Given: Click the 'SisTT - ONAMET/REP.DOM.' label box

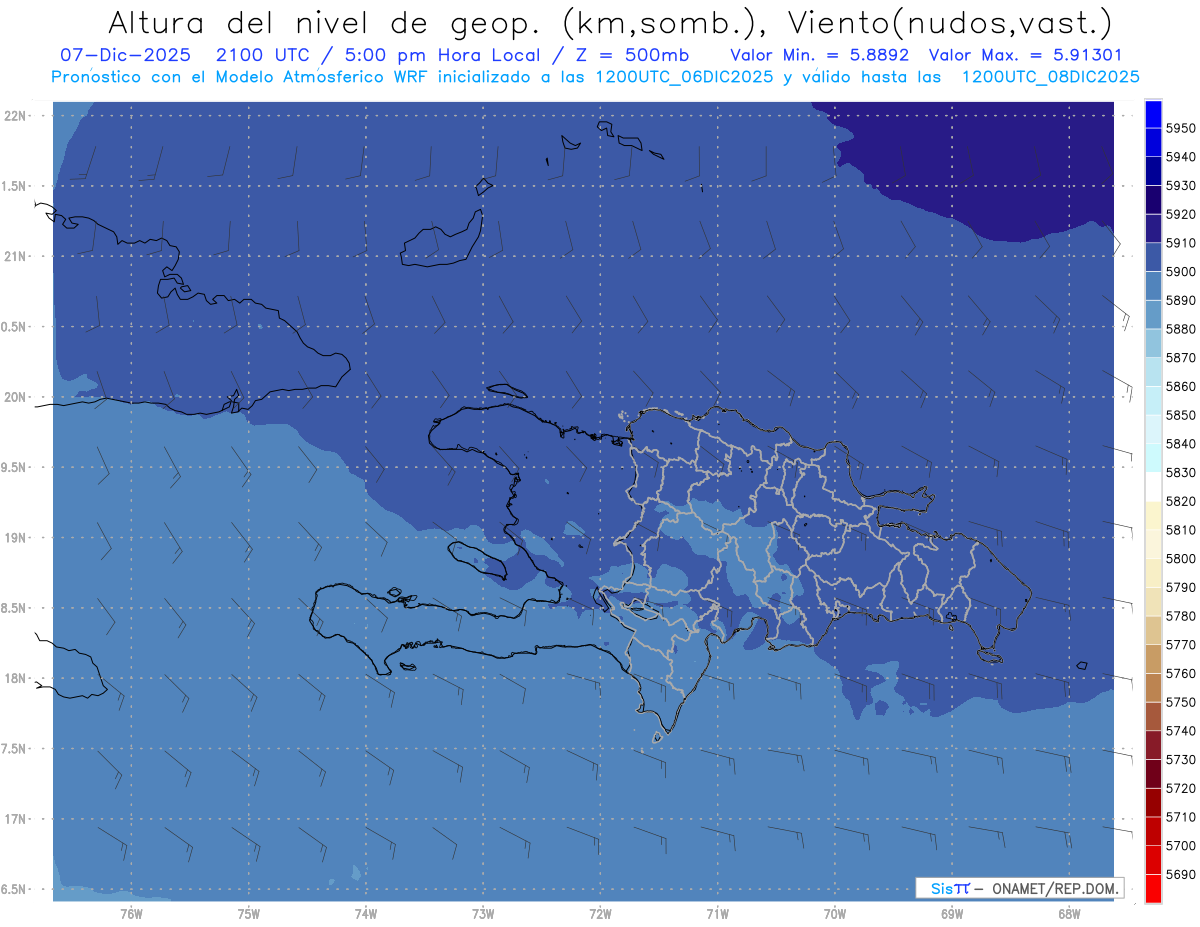Looking at the screenshot, I should 1019,888.
